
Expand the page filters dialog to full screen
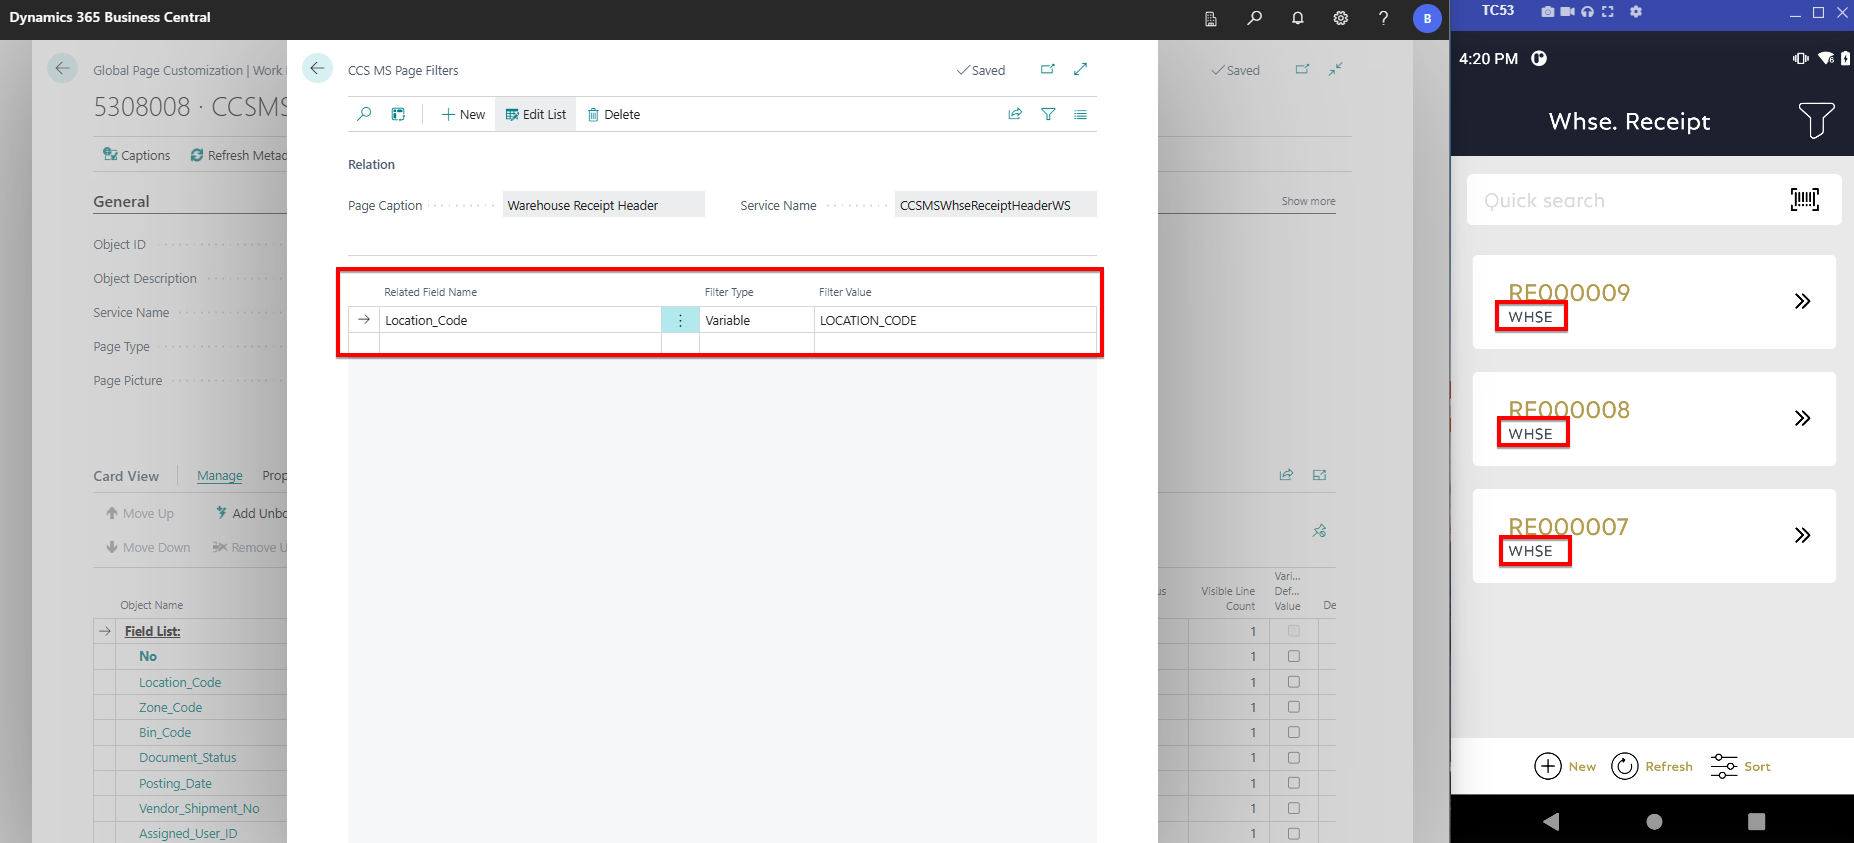tap(1080, 69)
